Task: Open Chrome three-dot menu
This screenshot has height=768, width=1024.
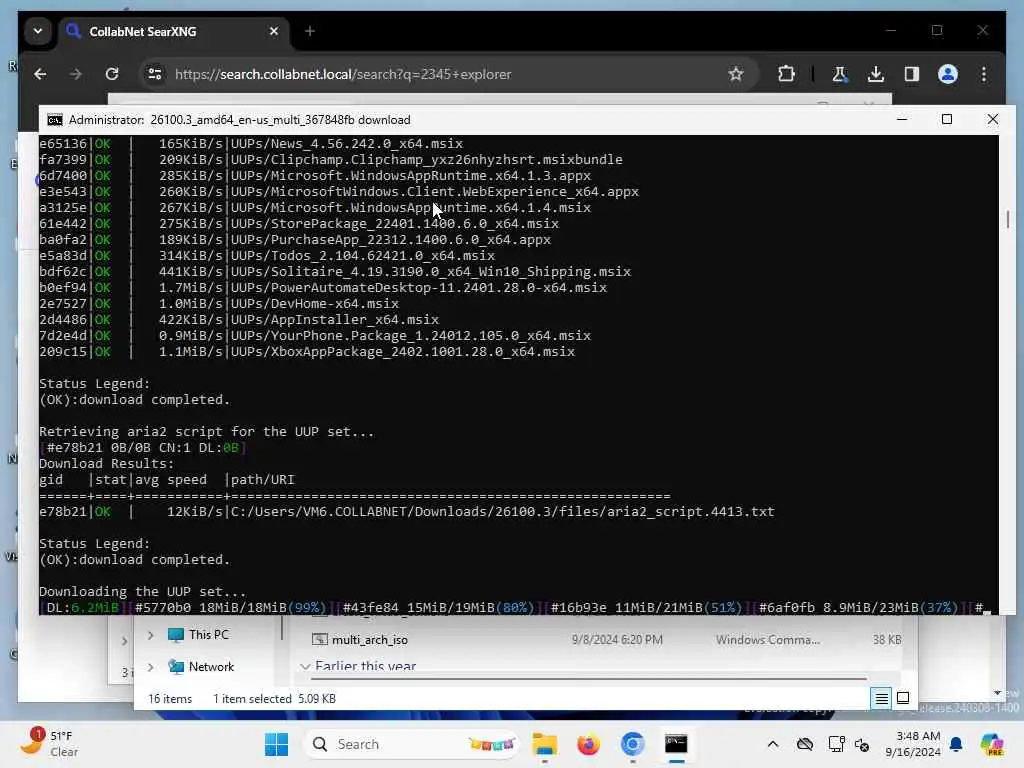Action: [x=984, y=74]
